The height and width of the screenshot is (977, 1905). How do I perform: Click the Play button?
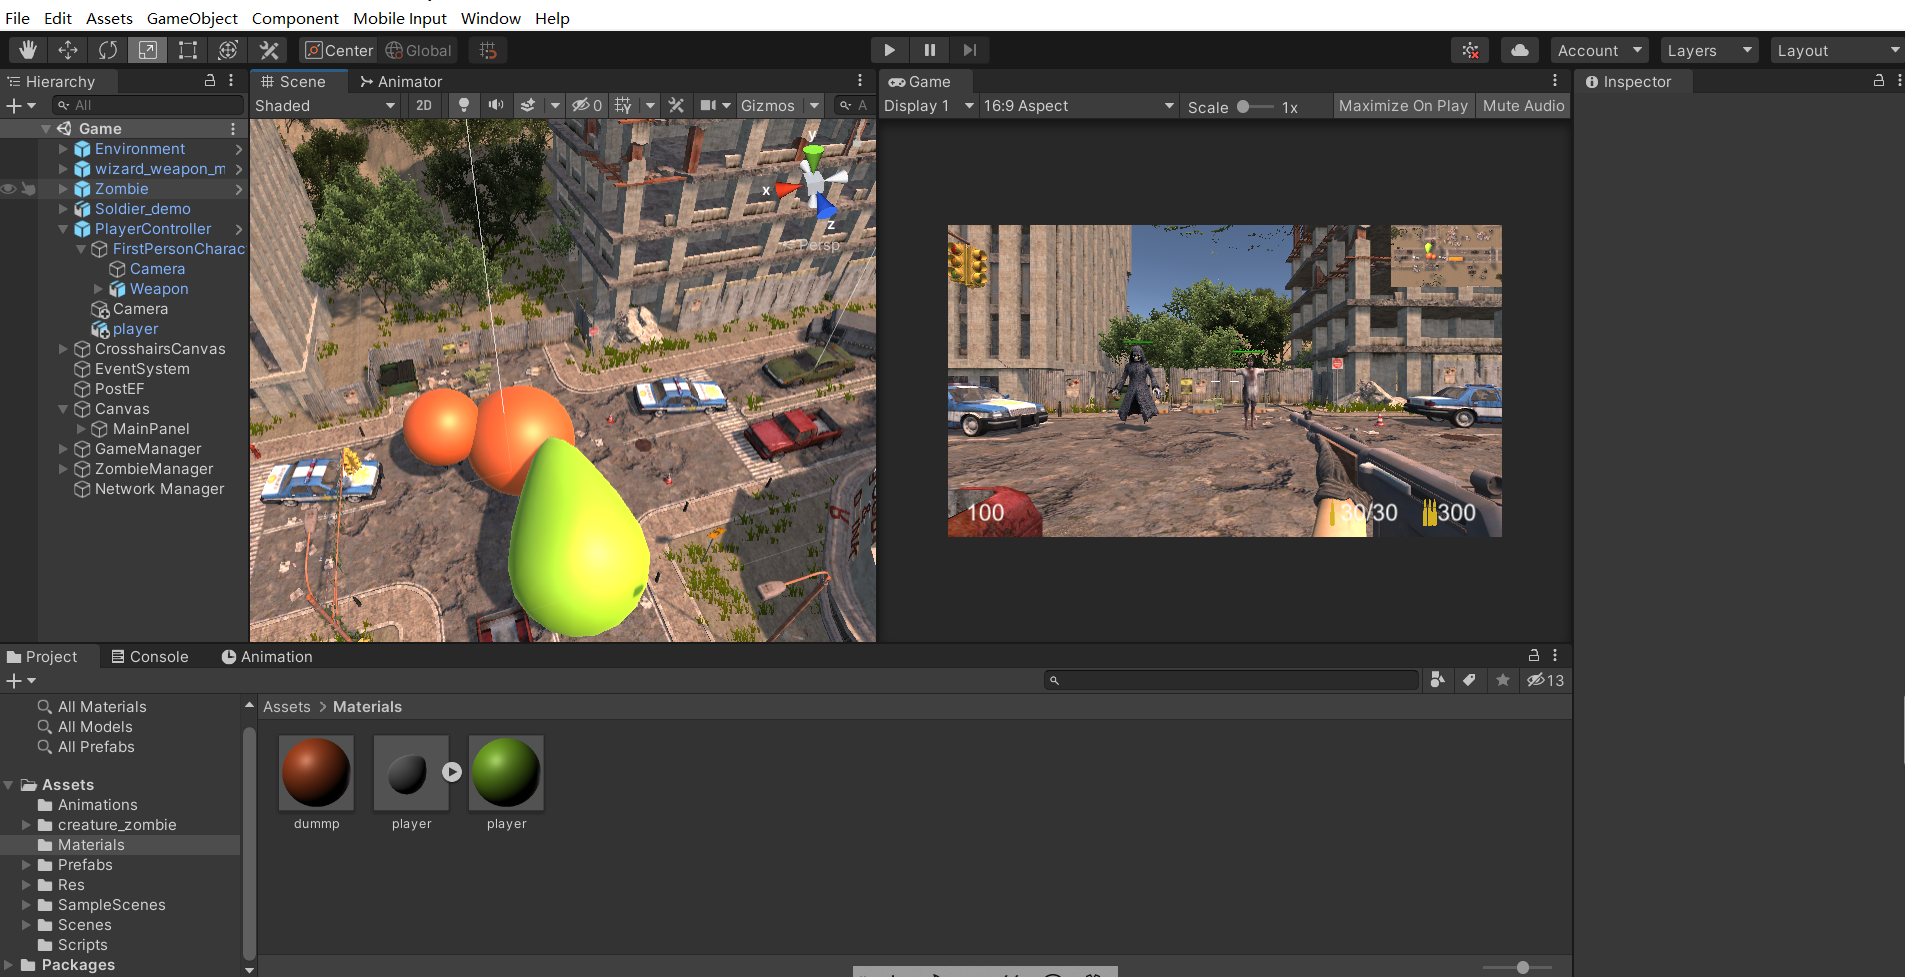(889, 50)
